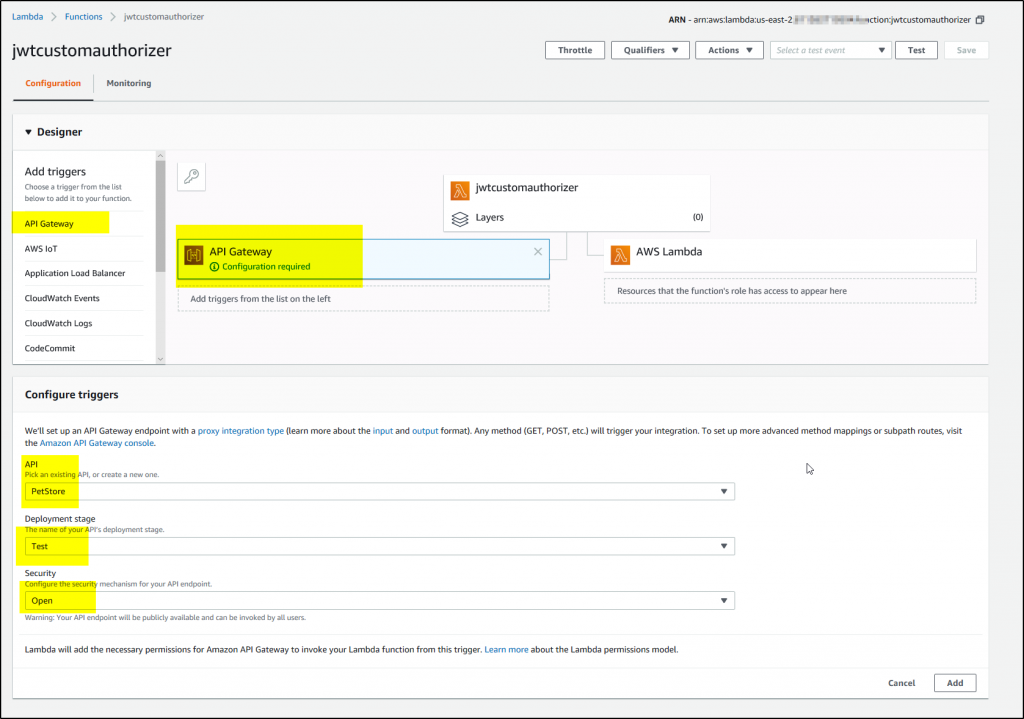
Task: Expand the Deployment stage dropdown
Action: 724,545
